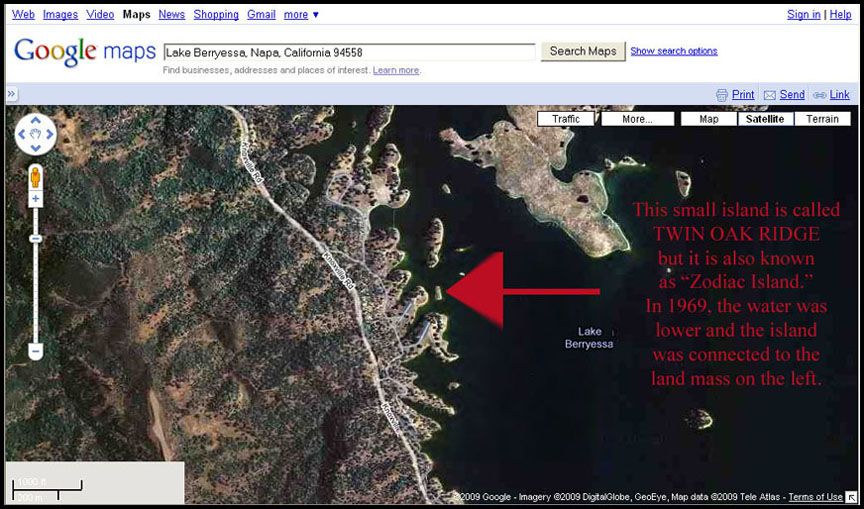The image size is (864, 509).
Task: Zoom in with the plus button
Action: [36, 199]
